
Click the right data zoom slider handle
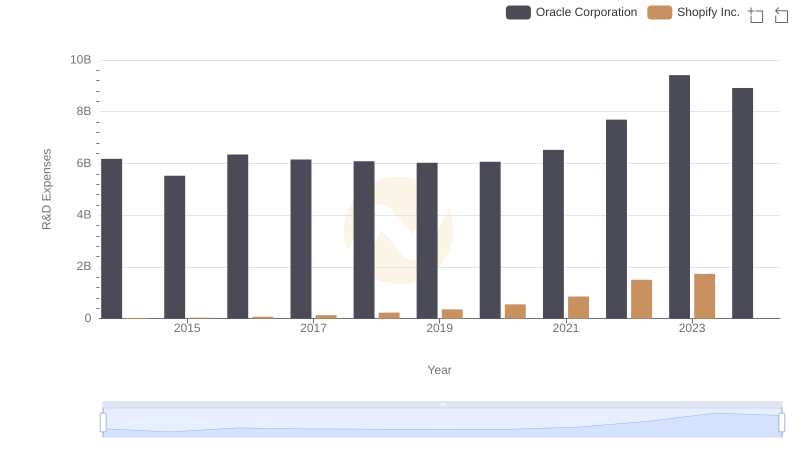point(781,422)
